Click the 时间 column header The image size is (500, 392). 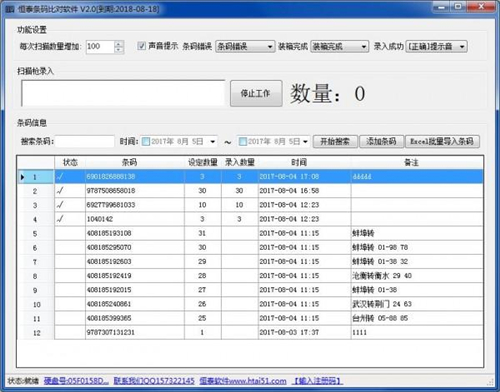pos(299,162)
